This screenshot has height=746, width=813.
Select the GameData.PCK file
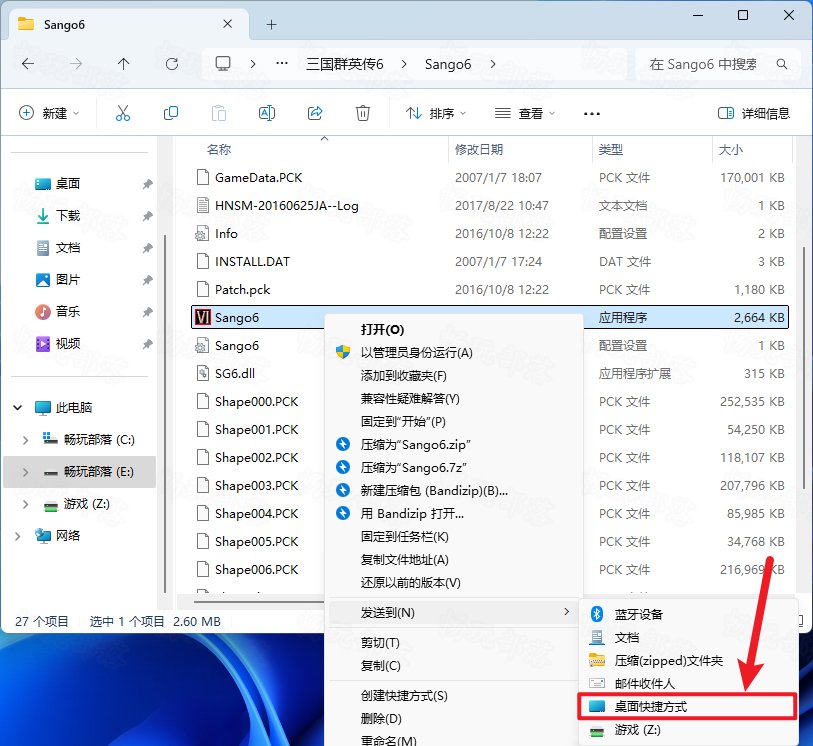[x=490, y=177]
